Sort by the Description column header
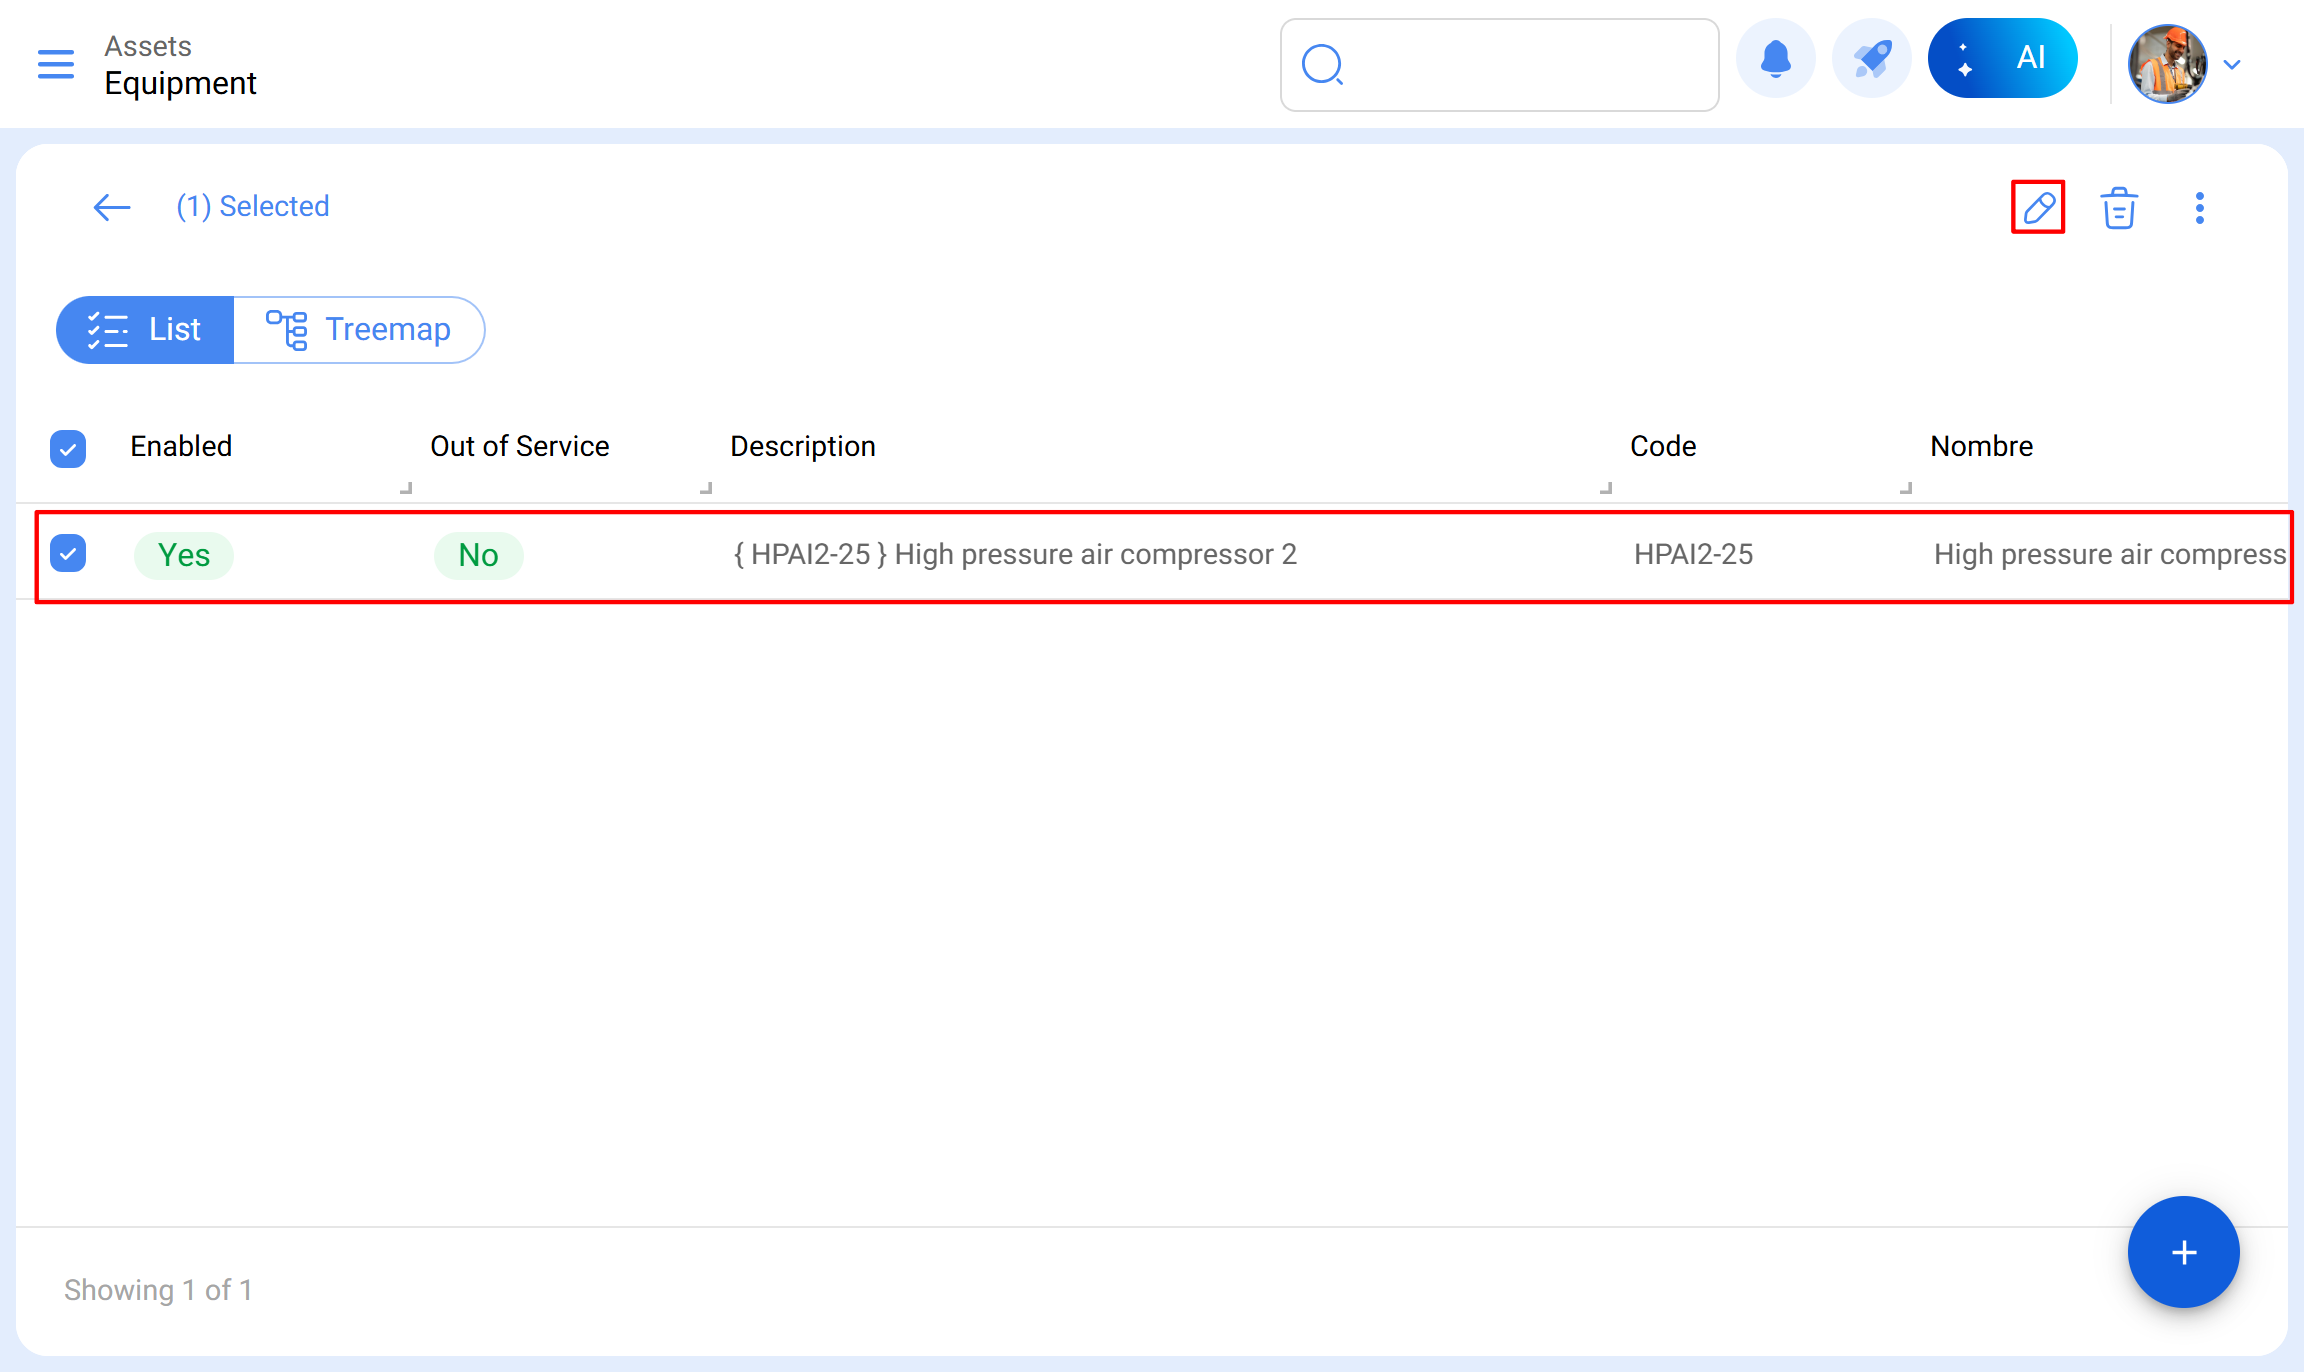 tap(802, 446)
